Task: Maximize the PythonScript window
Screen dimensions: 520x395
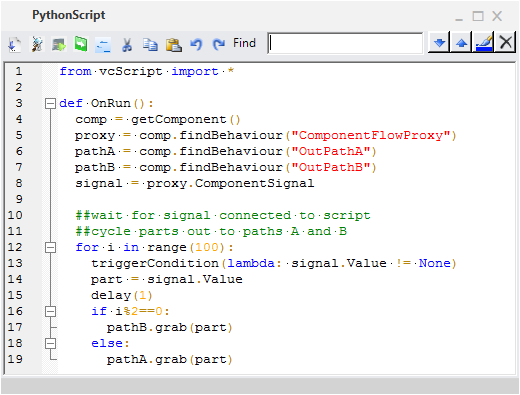Action: pos(478,16)
